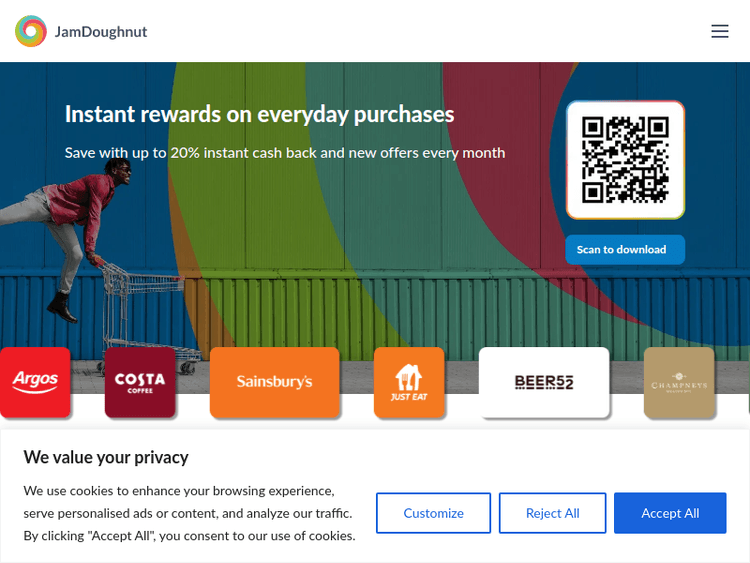Select the Beer52 brand tile
Image resolution: width=750 pixels, height=563 pixels.
click(544, 382)
